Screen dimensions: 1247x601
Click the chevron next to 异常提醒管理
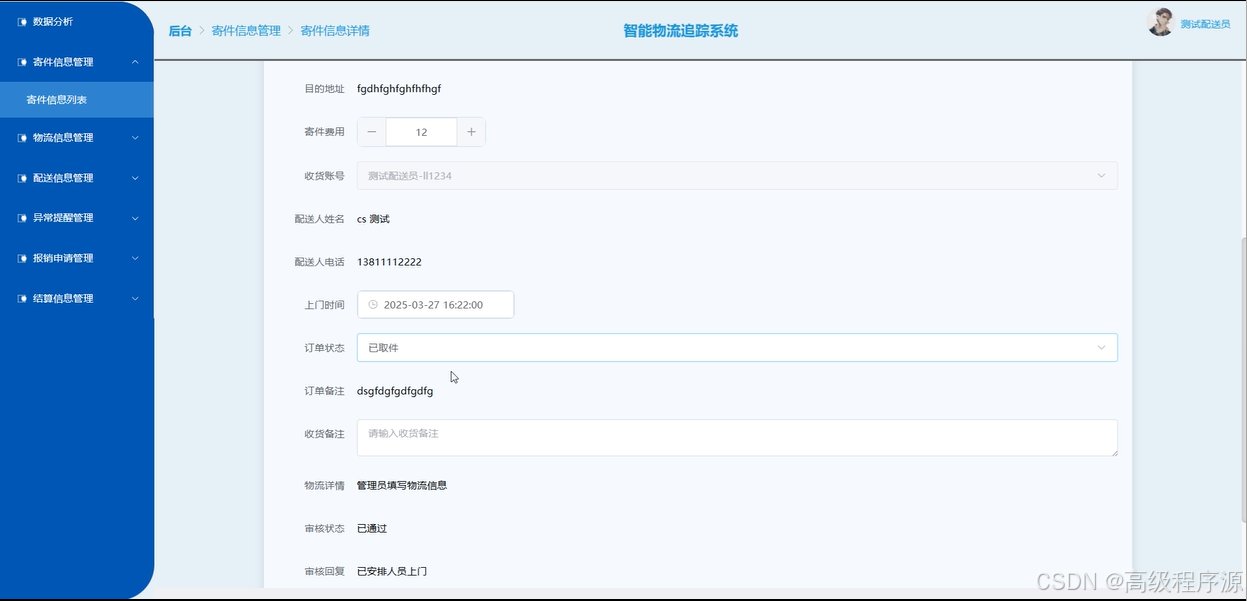135,218
